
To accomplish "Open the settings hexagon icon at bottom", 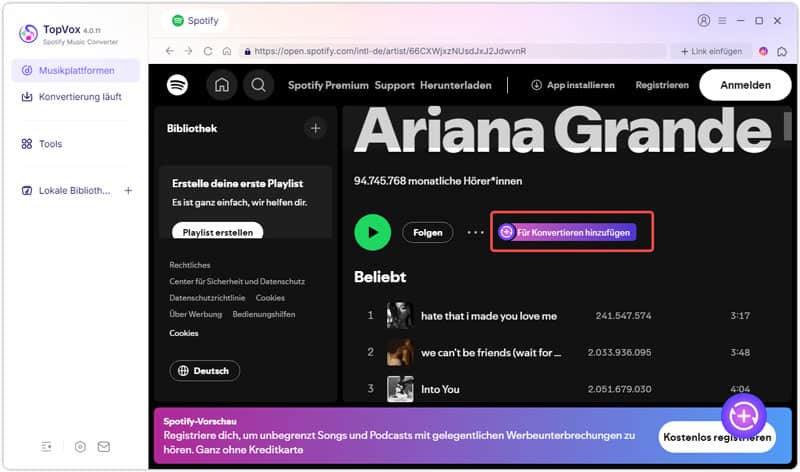I will click(80, 446).
